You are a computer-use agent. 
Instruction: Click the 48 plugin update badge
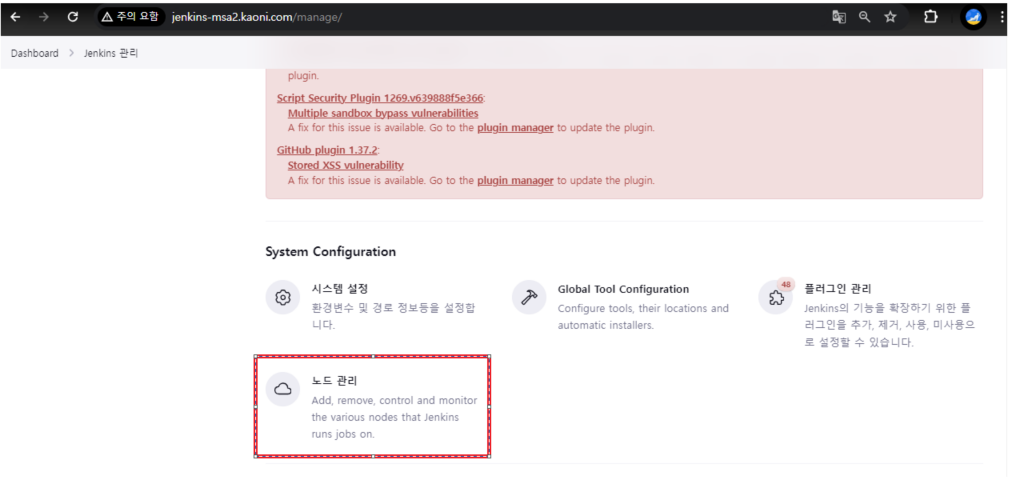pos(785,285)
